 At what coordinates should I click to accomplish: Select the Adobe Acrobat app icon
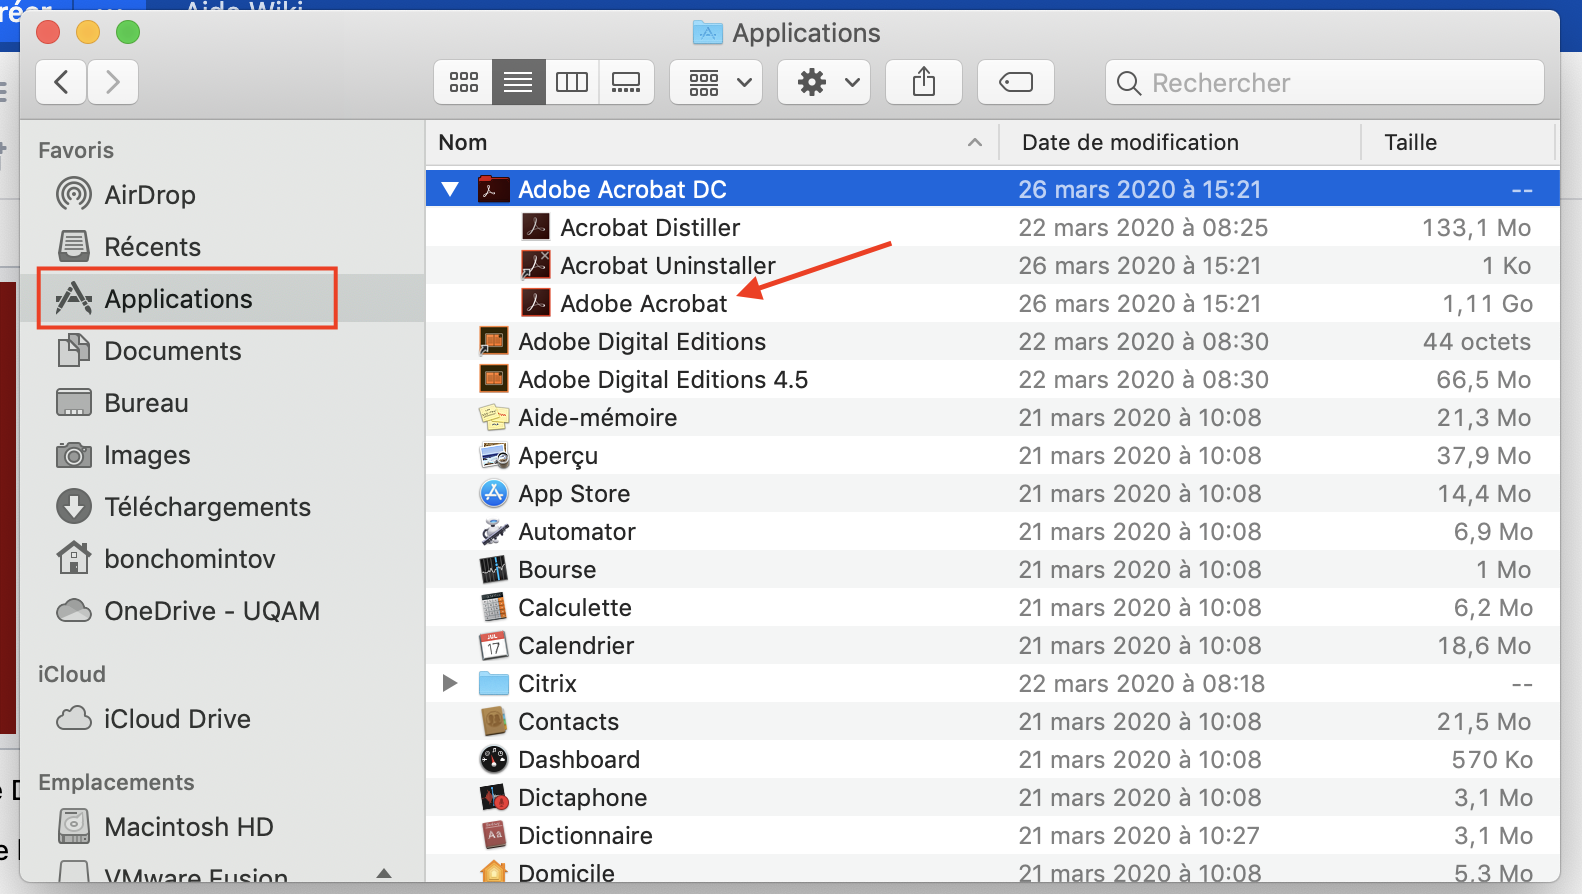[x=536, y=303]
